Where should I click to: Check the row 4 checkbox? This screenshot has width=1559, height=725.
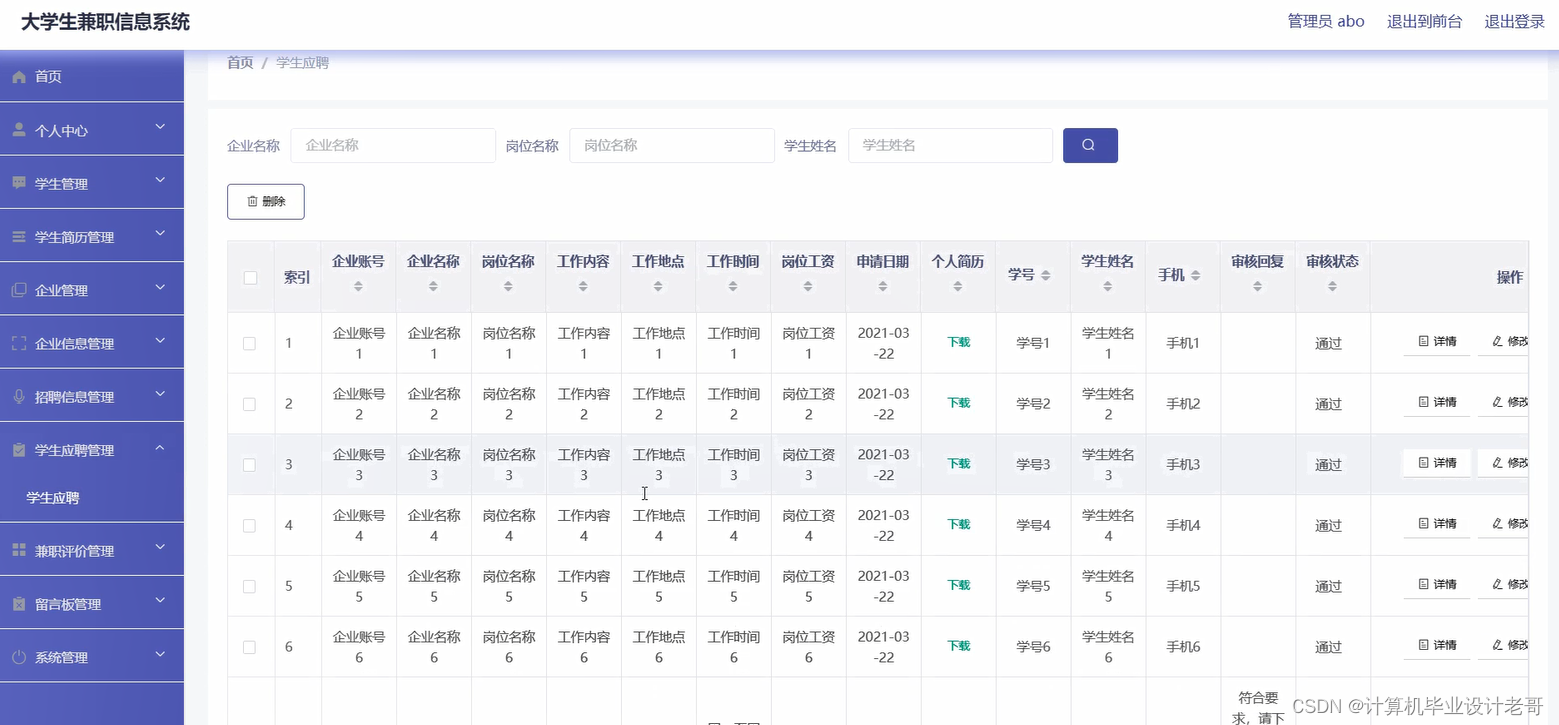pyautogui.click(x=249, y=526)
